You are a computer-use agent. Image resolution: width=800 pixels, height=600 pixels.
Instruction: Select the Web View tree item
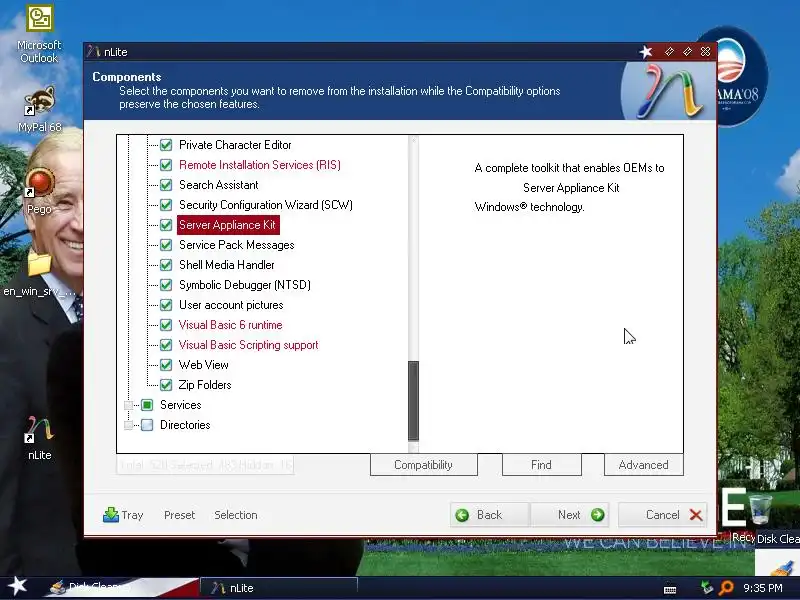pos(204,365)
